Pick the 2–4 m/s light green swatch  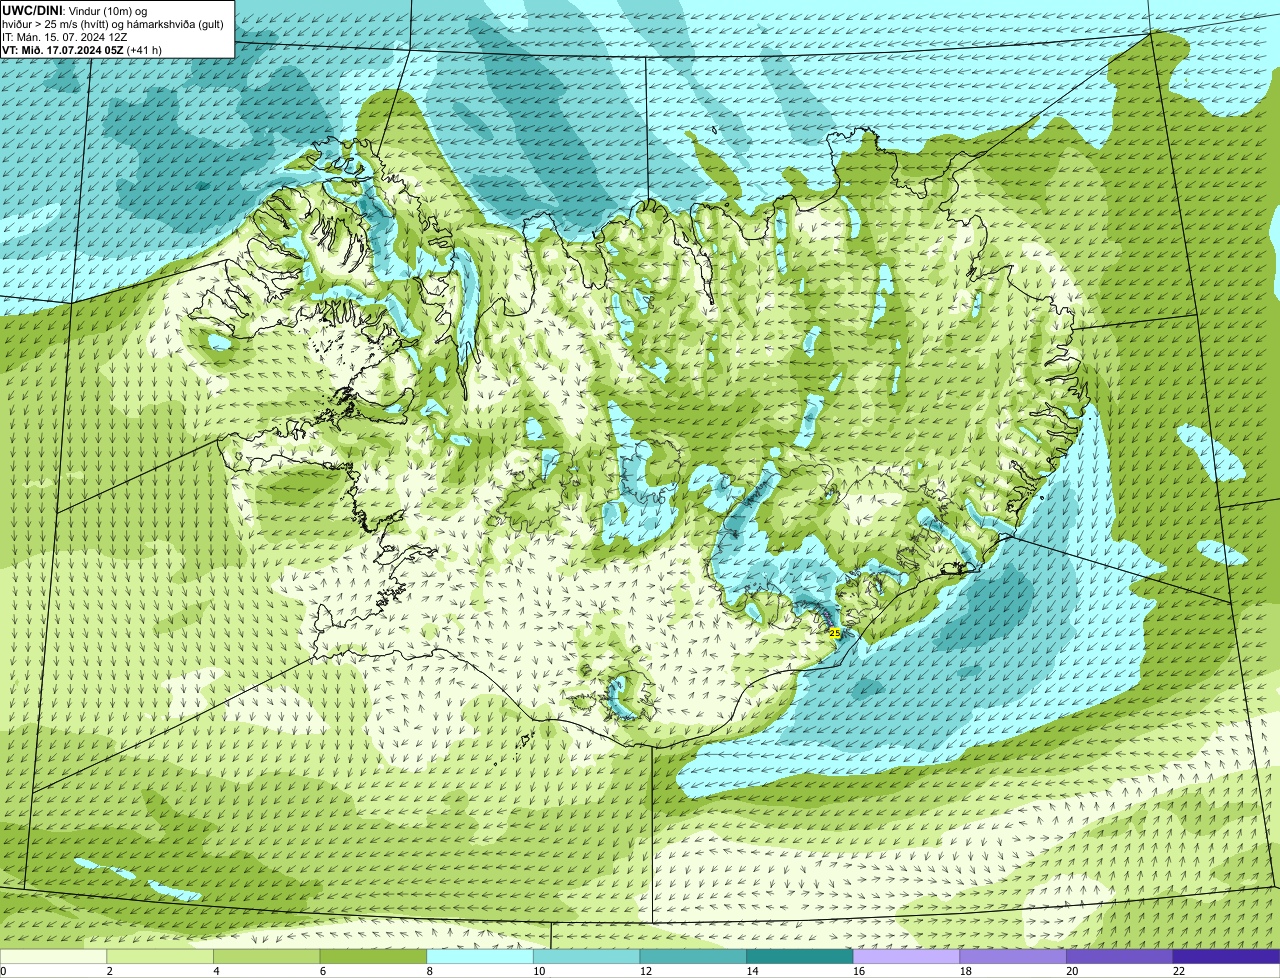(160, 956)
